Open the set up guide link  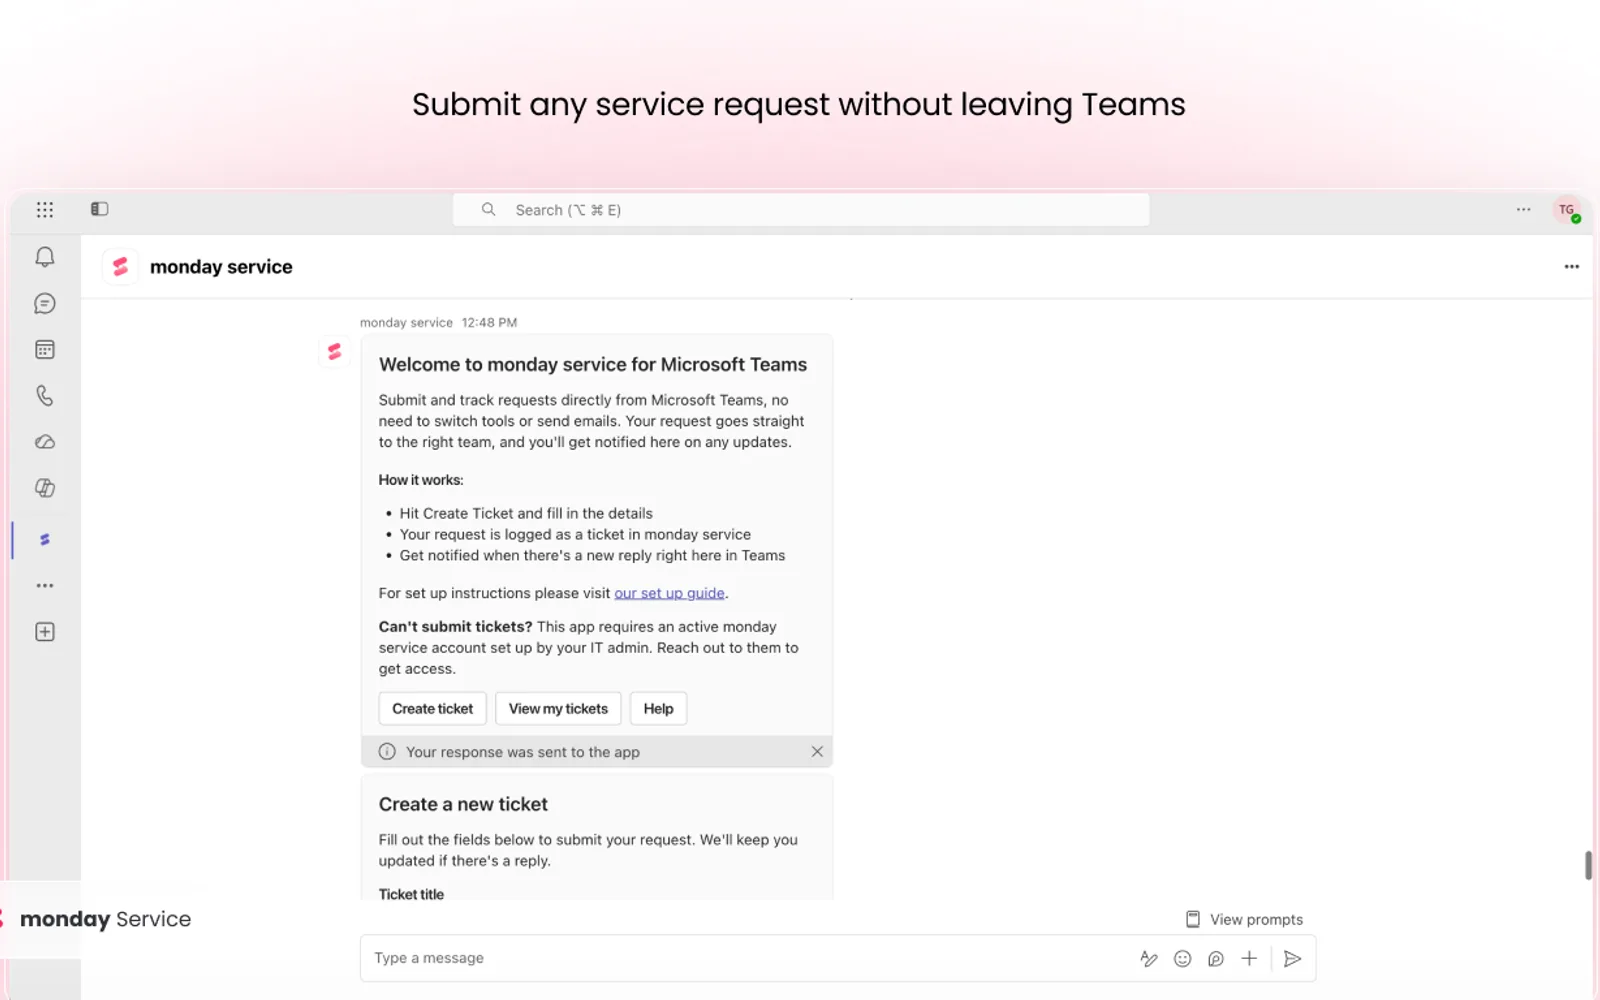(x=669, y=593)
